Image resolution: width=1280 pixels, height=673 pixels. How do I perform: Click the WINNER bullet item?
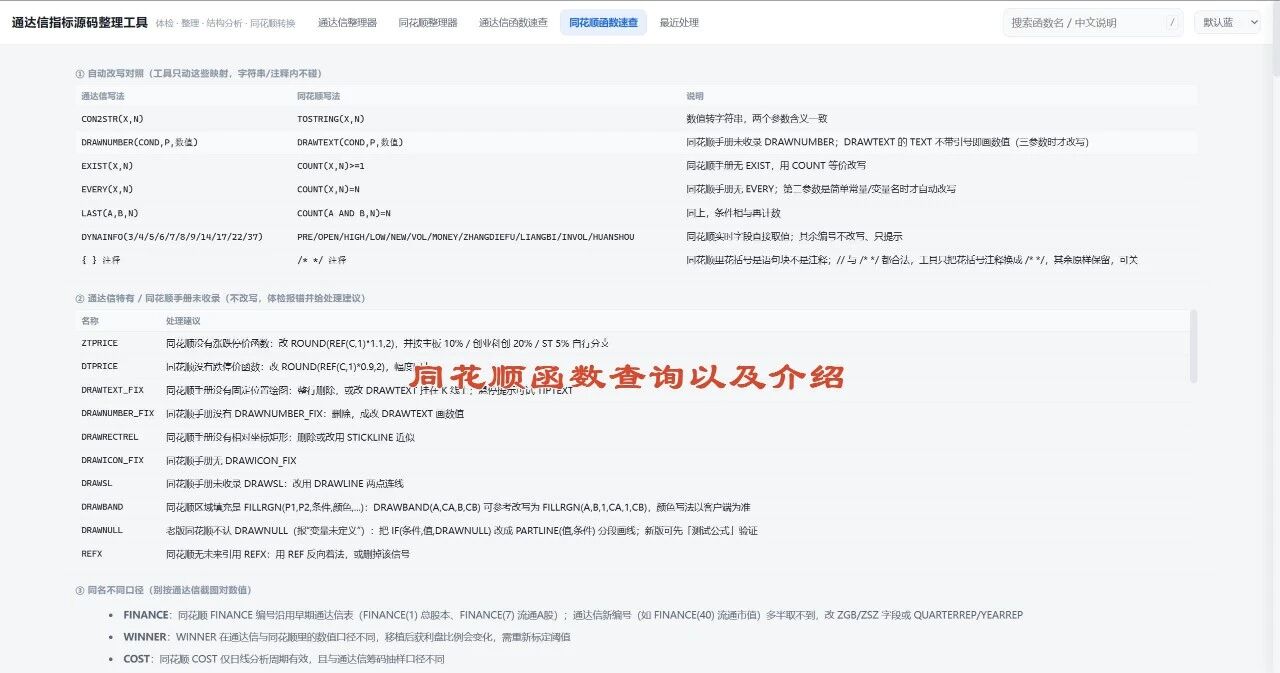347,637
